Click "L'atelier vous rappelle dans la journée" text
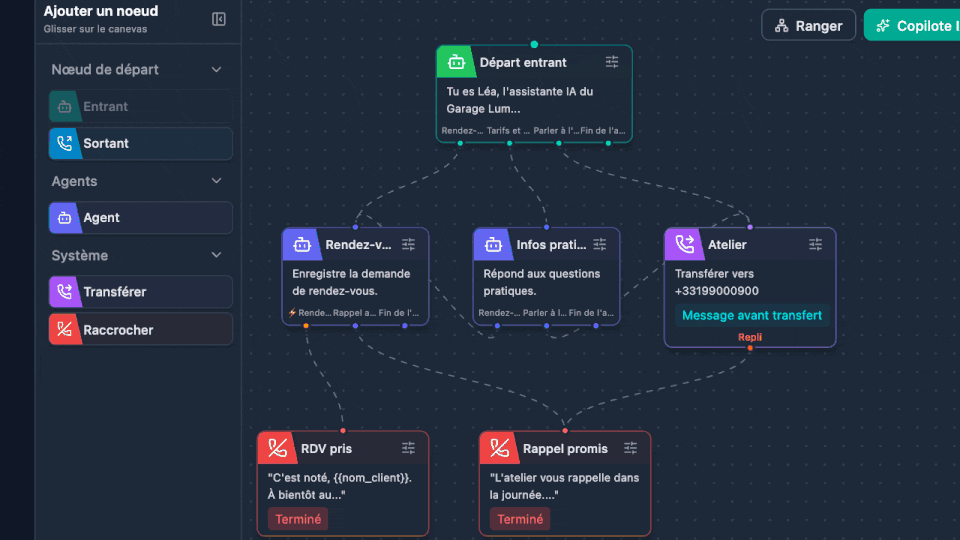Viewport: 960px width, 540px height. coord(564,486)
